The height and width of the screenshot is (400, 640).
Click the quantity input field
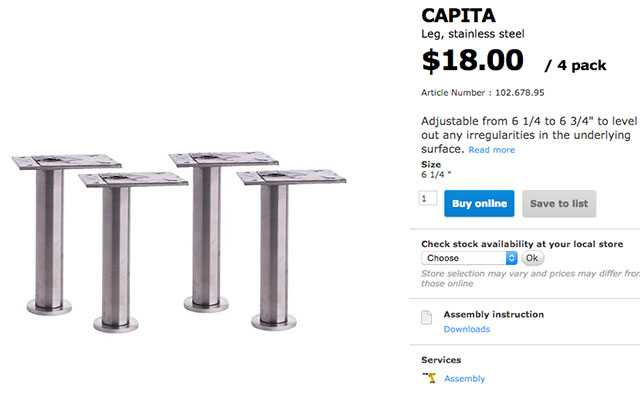[428, 198]
